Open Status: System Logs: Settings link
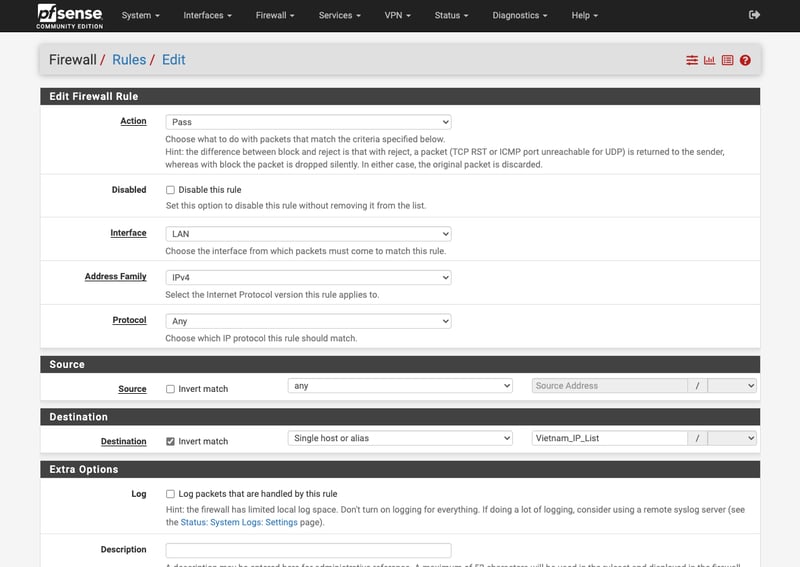This screenshot has height=567, width=800. [251, 522]
